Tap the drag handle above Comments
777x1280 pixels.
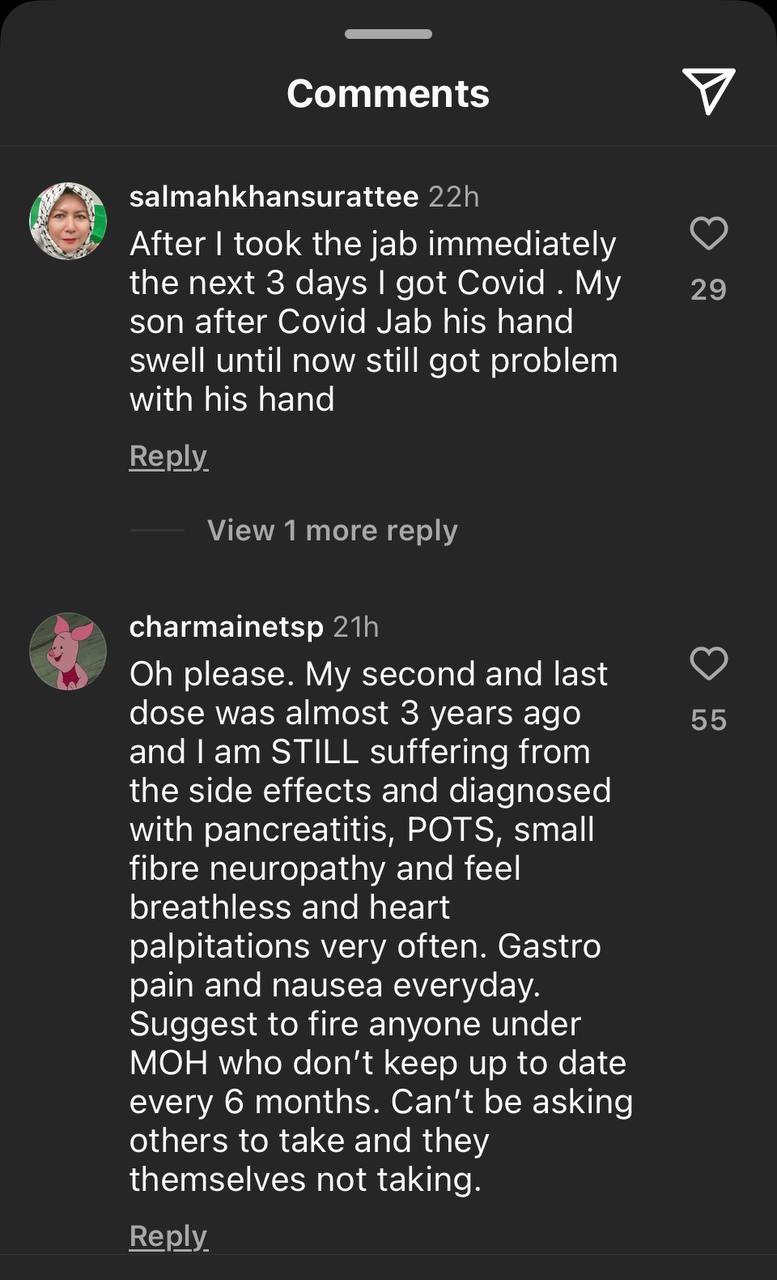point(388,34)
